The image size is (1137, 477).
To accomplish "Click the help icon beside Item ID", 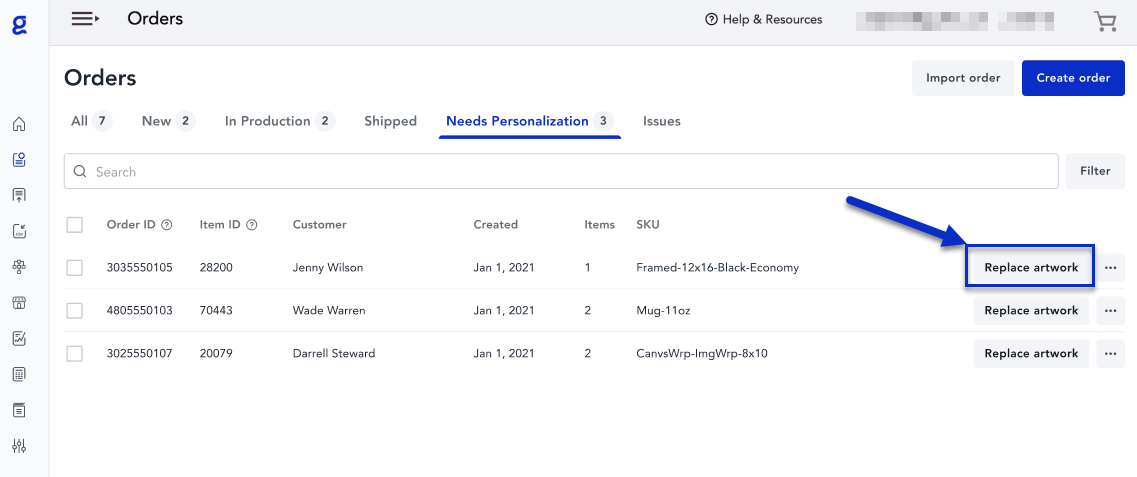I will pyautogui.click(x=252, y=225).
